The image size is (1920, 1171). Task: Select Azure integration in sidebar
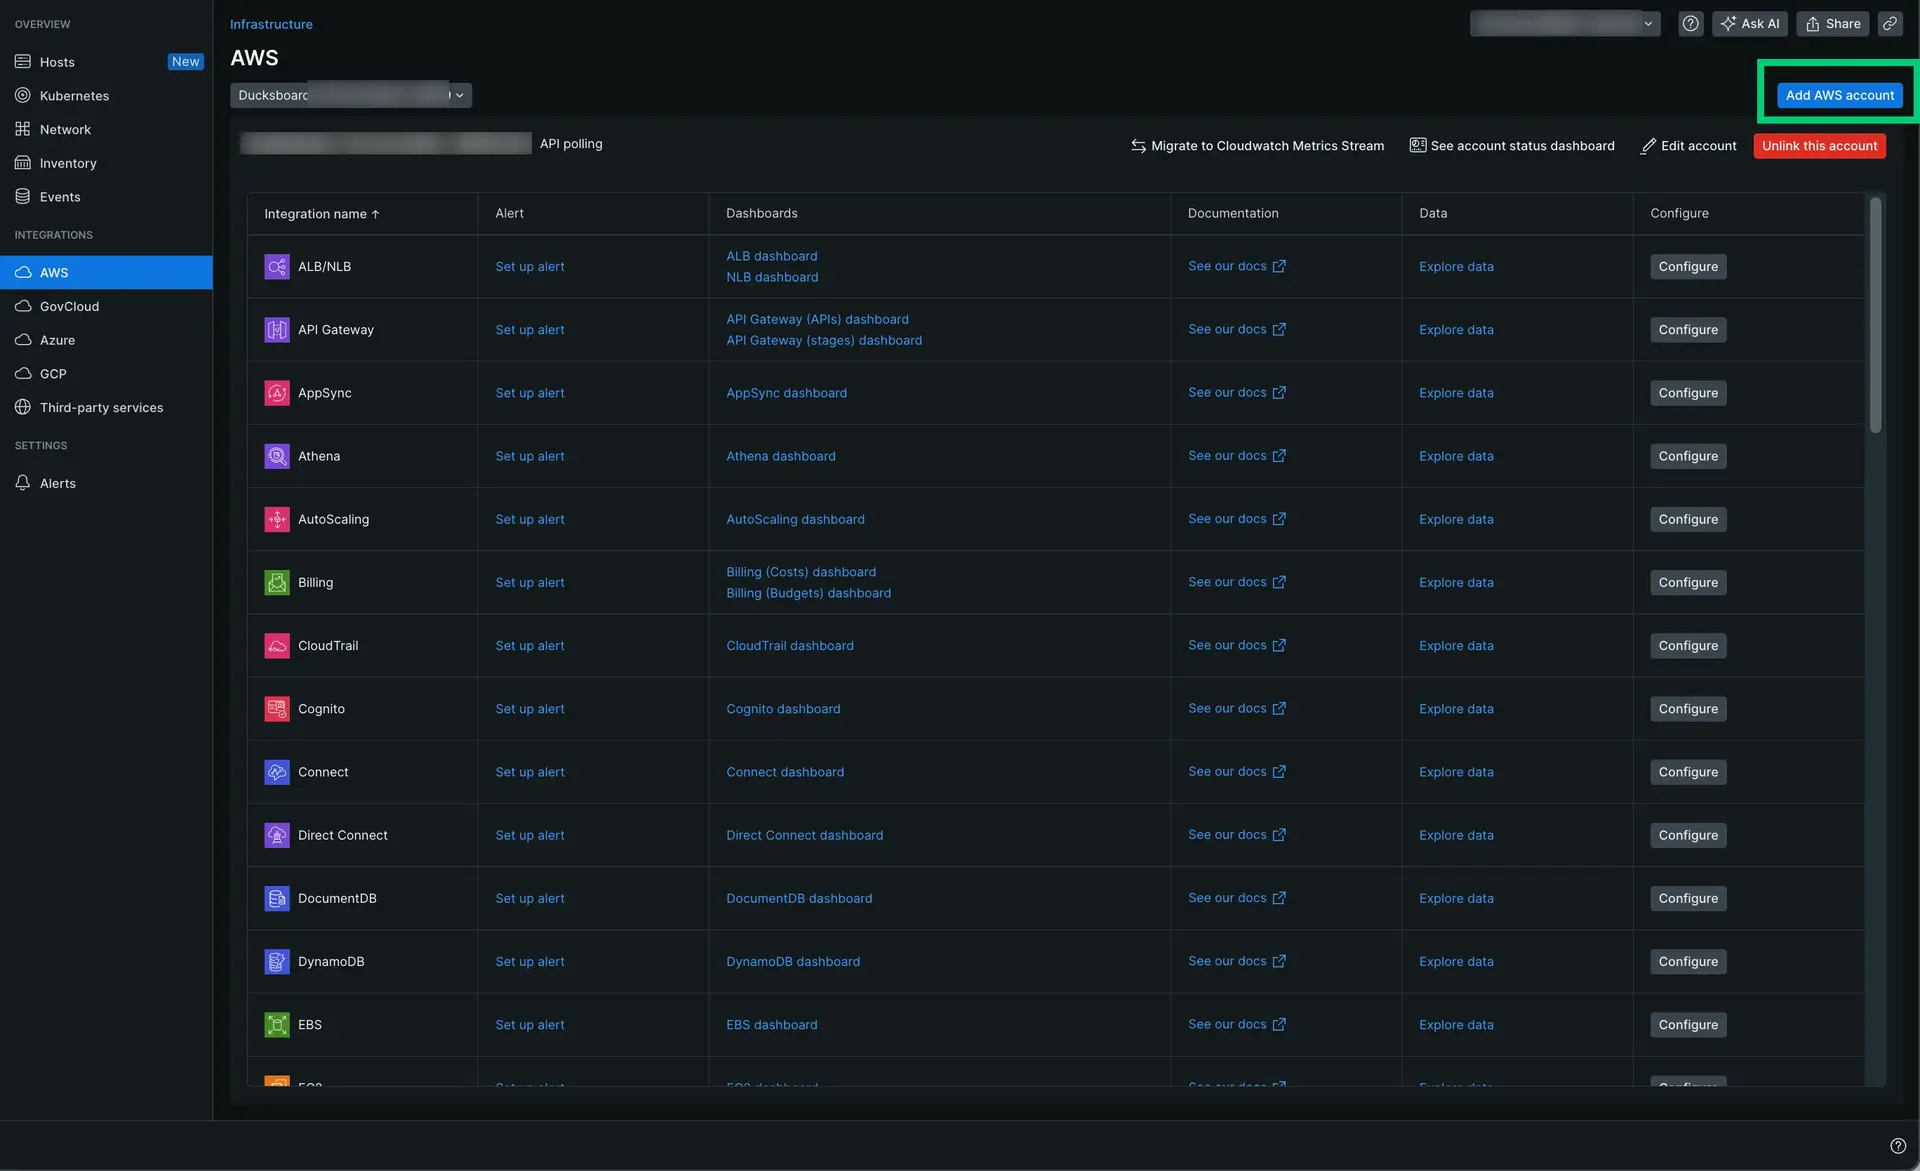click(106, 340)
